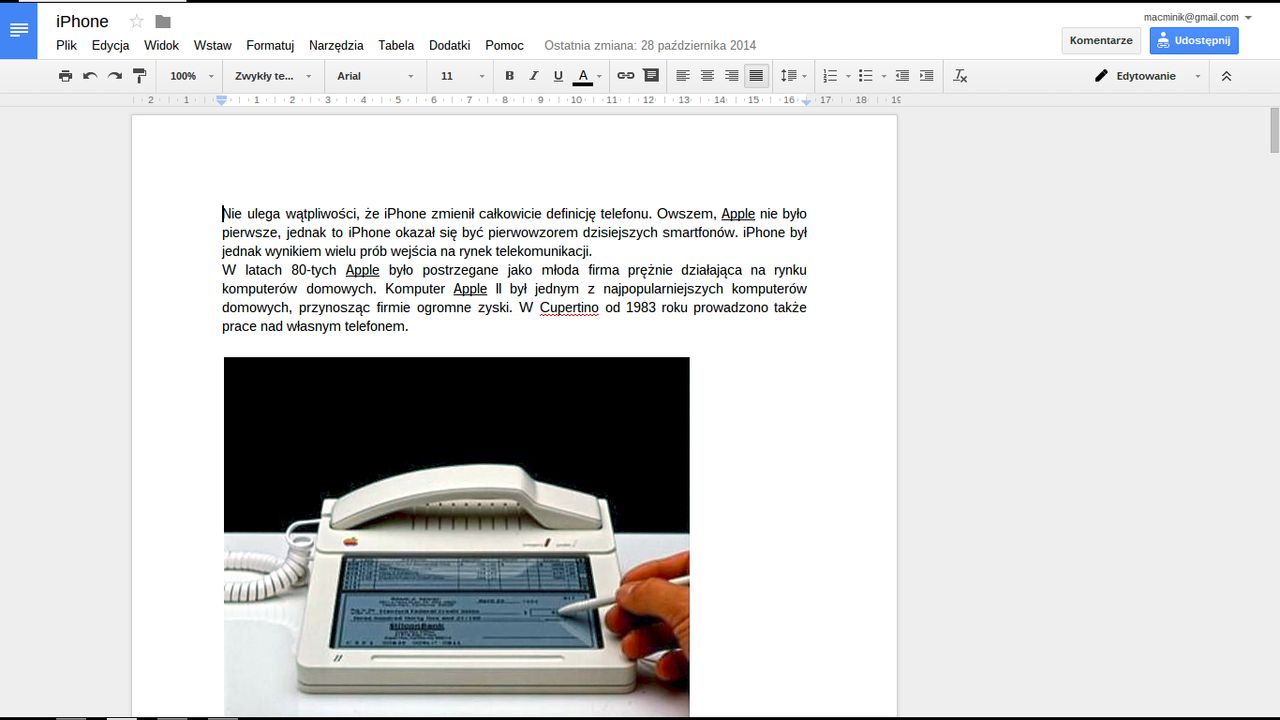Viewport: 1280px width, 720px height.
Task: Clear formatting
Action: tap(960, 76)
